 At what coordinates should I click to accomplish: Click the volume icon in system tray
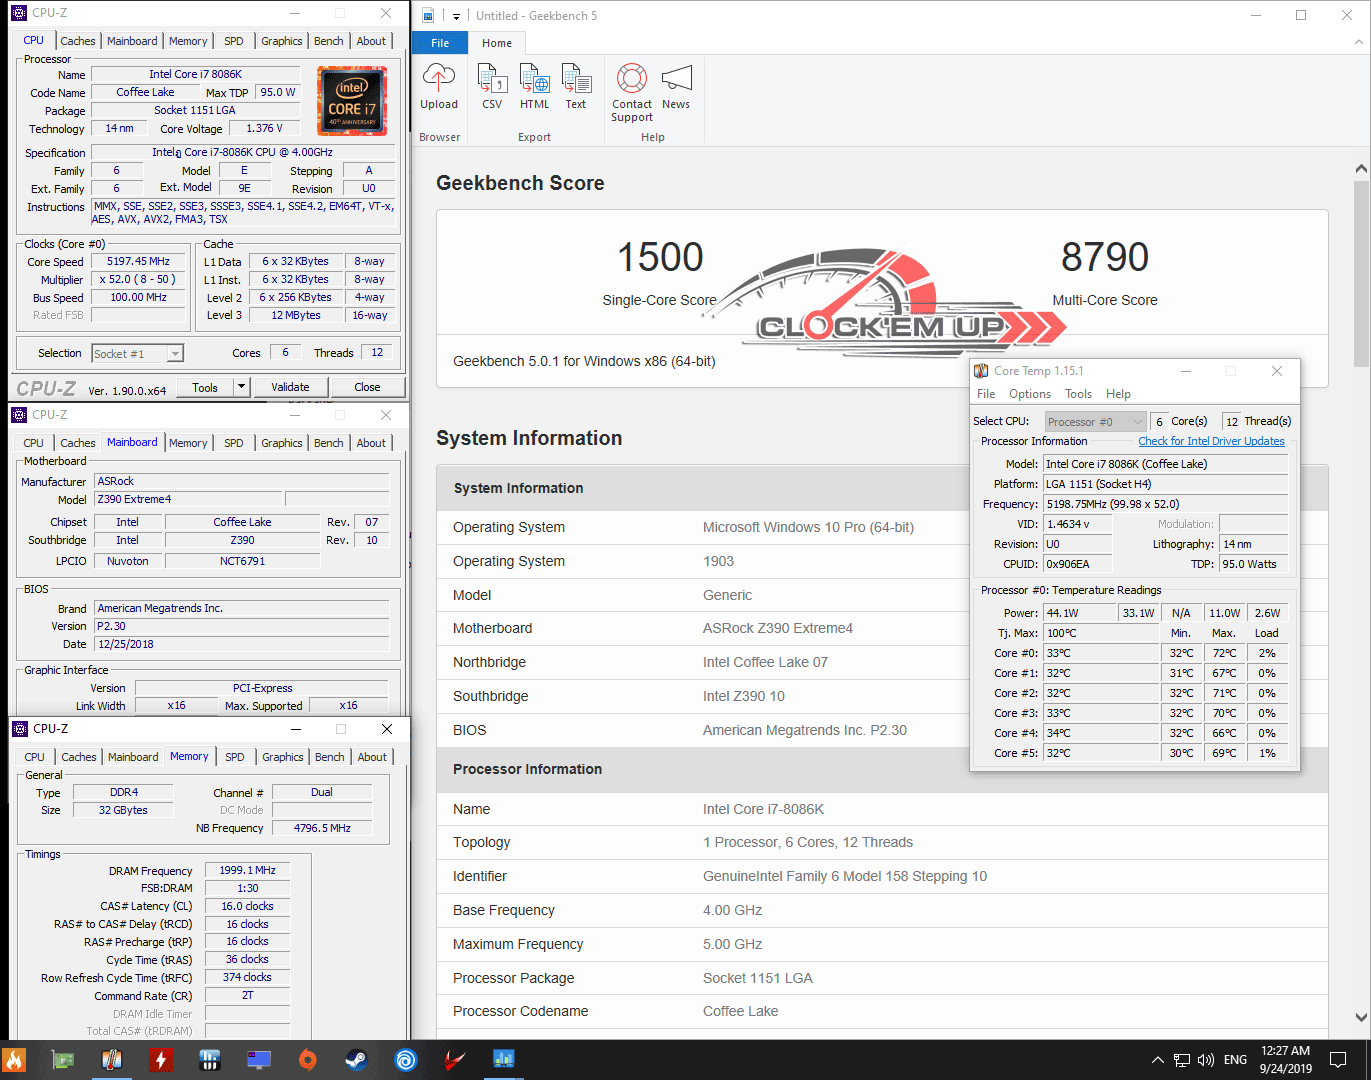(1205, 1060)
